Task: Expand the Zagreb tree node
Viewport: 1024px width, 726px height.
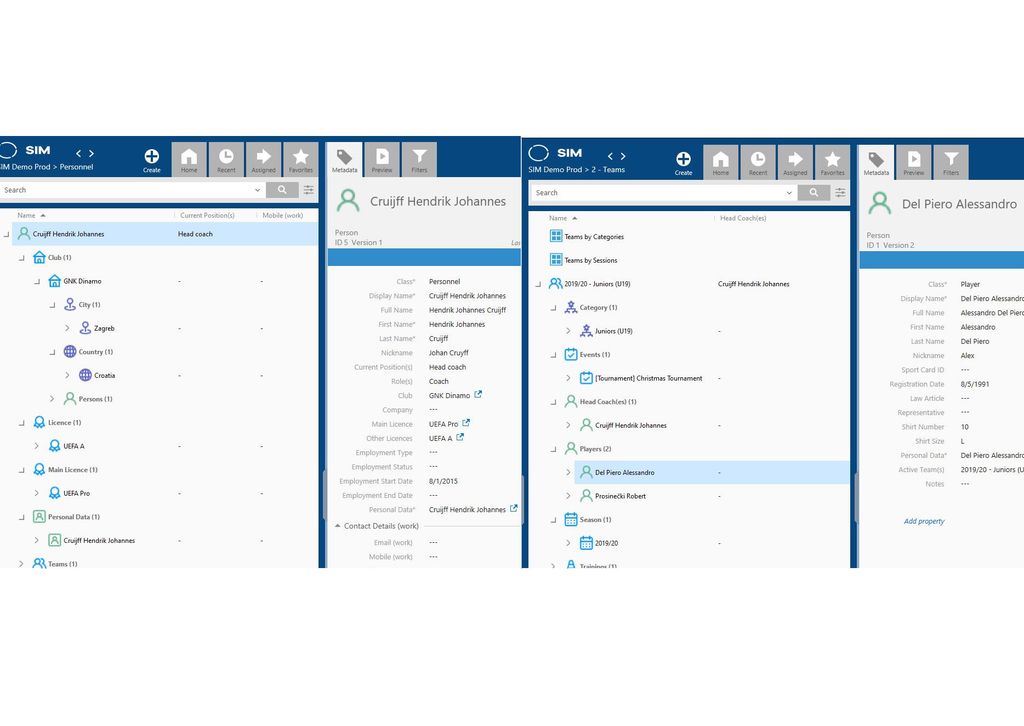Action: pyautogui.click(x=67, y=328)
